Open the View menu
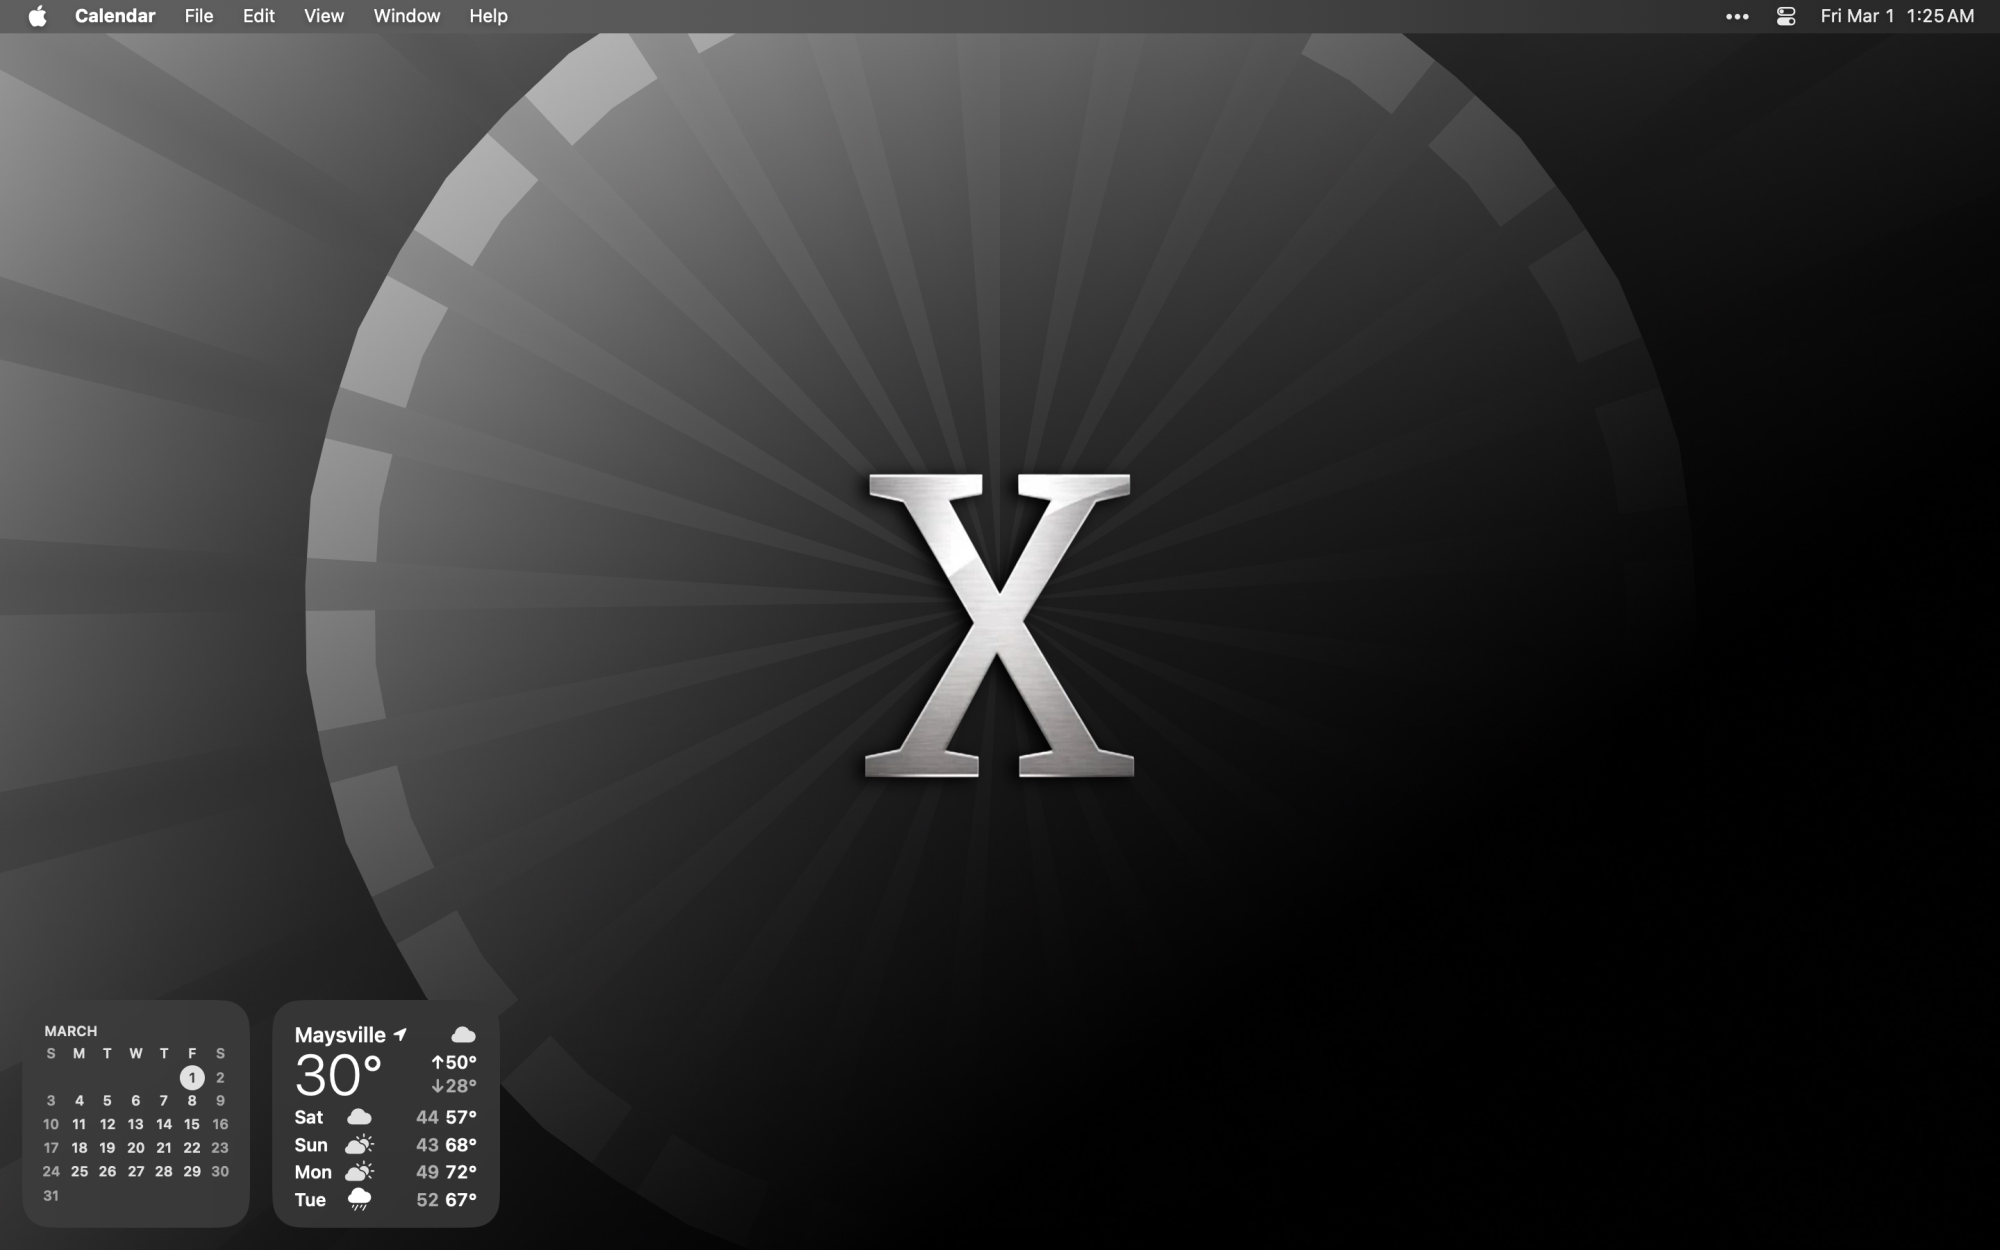This screenshot has height=1250, width=2000. pyautogui.click(x=324, y=16)
